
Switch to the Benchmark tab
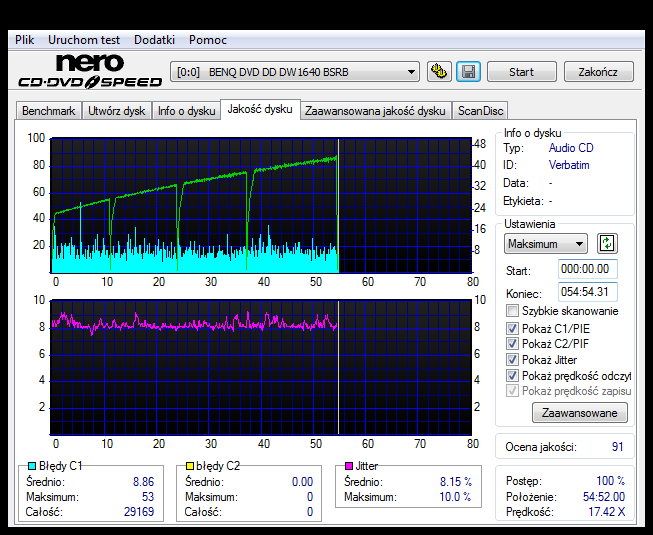pos(48,111)
